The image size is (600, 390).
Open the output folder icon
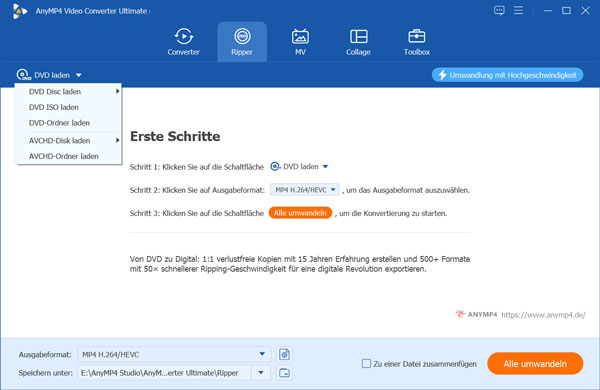284,372
